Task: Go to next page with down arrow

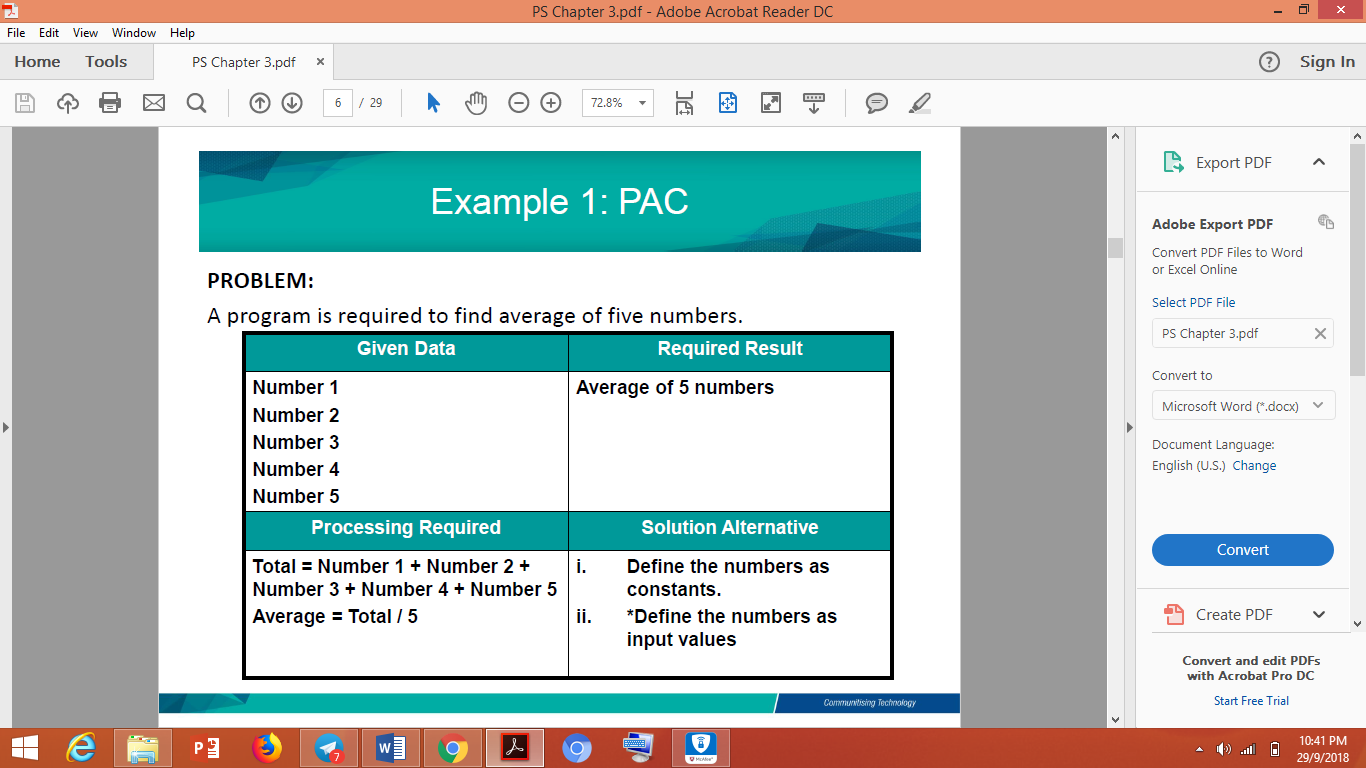Action: (x=290, y=103)
